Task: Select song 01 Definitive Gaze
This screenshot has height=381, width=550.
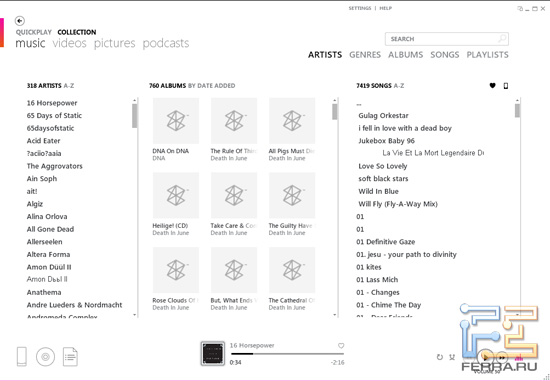Action: [x=386, y=242]
